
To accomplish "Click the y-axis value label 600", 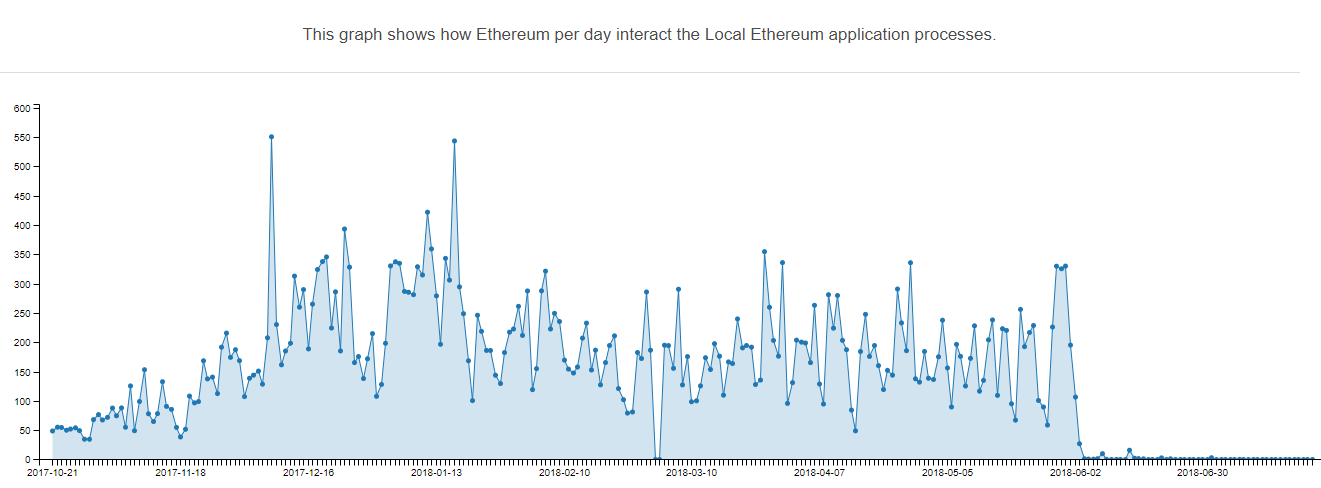I will [x=21, y=108].
